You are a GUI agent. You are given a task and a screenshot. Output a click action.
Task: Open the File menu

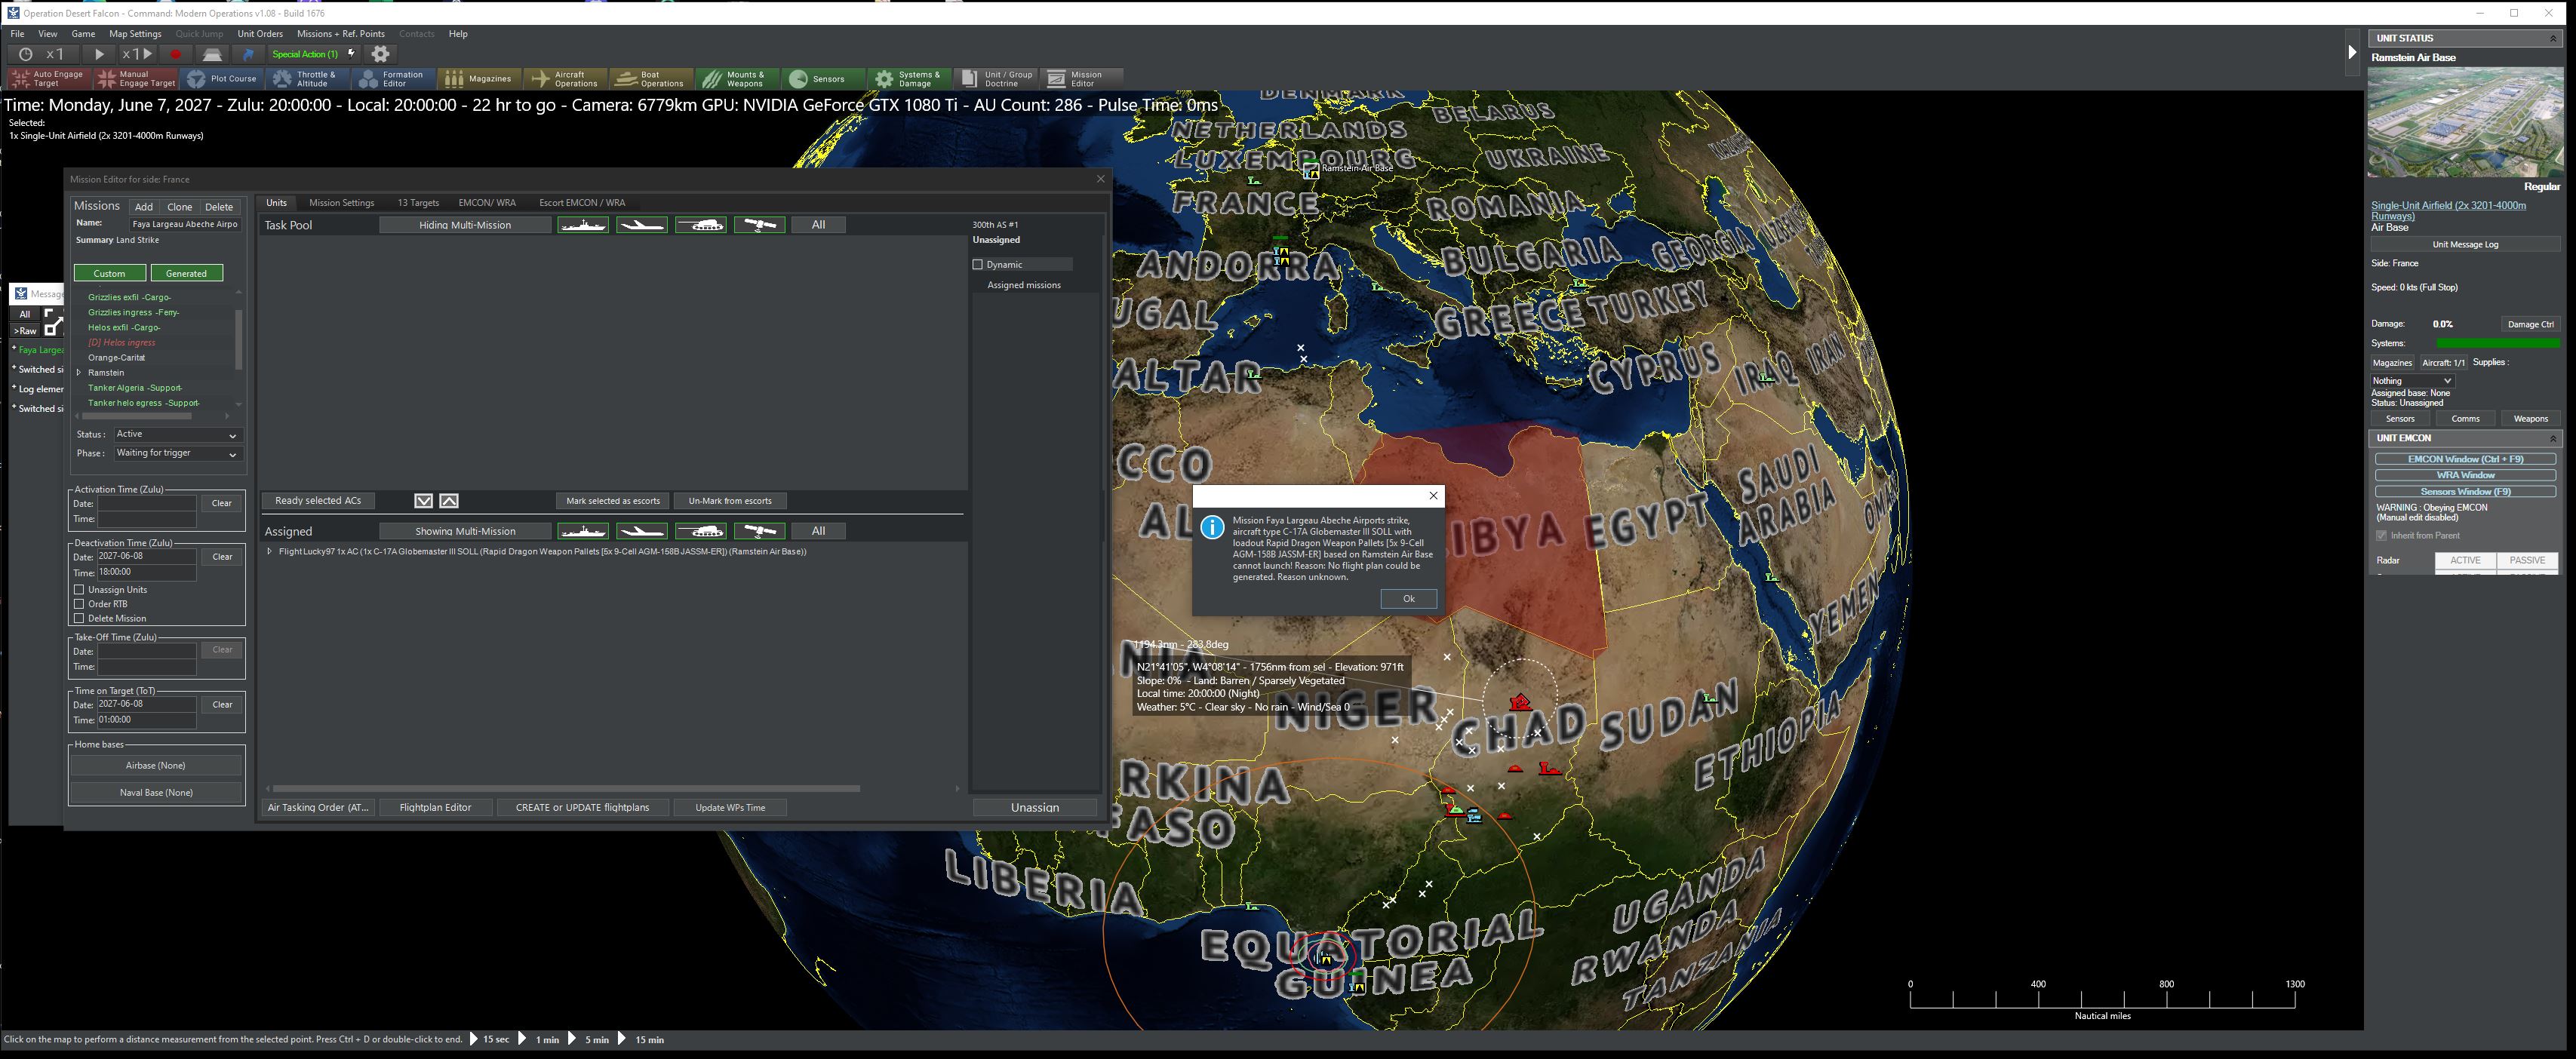[17, 34]
